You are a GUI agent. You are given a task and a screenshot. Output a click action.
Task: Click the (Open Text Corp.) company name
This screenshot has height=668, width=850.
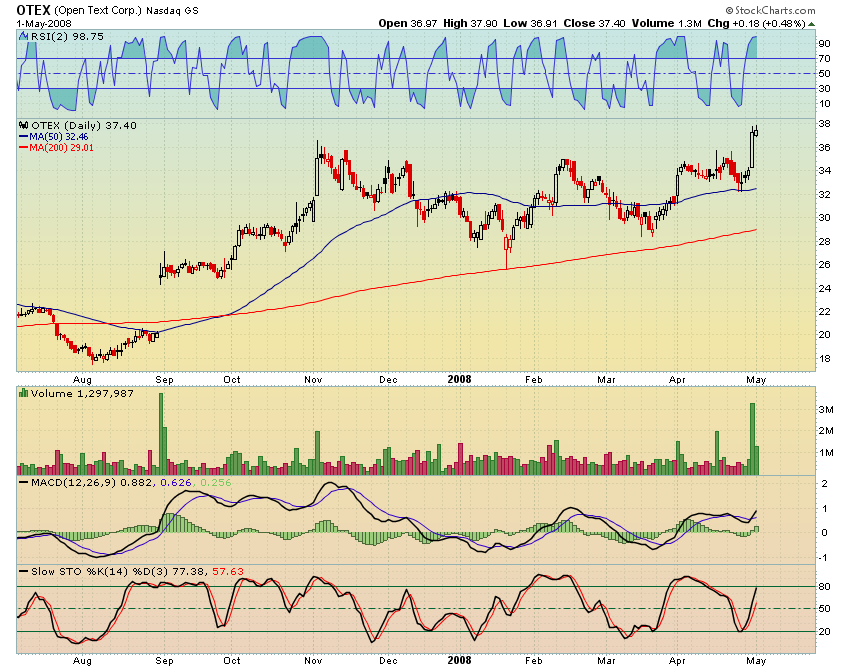[x=99, y=10]
